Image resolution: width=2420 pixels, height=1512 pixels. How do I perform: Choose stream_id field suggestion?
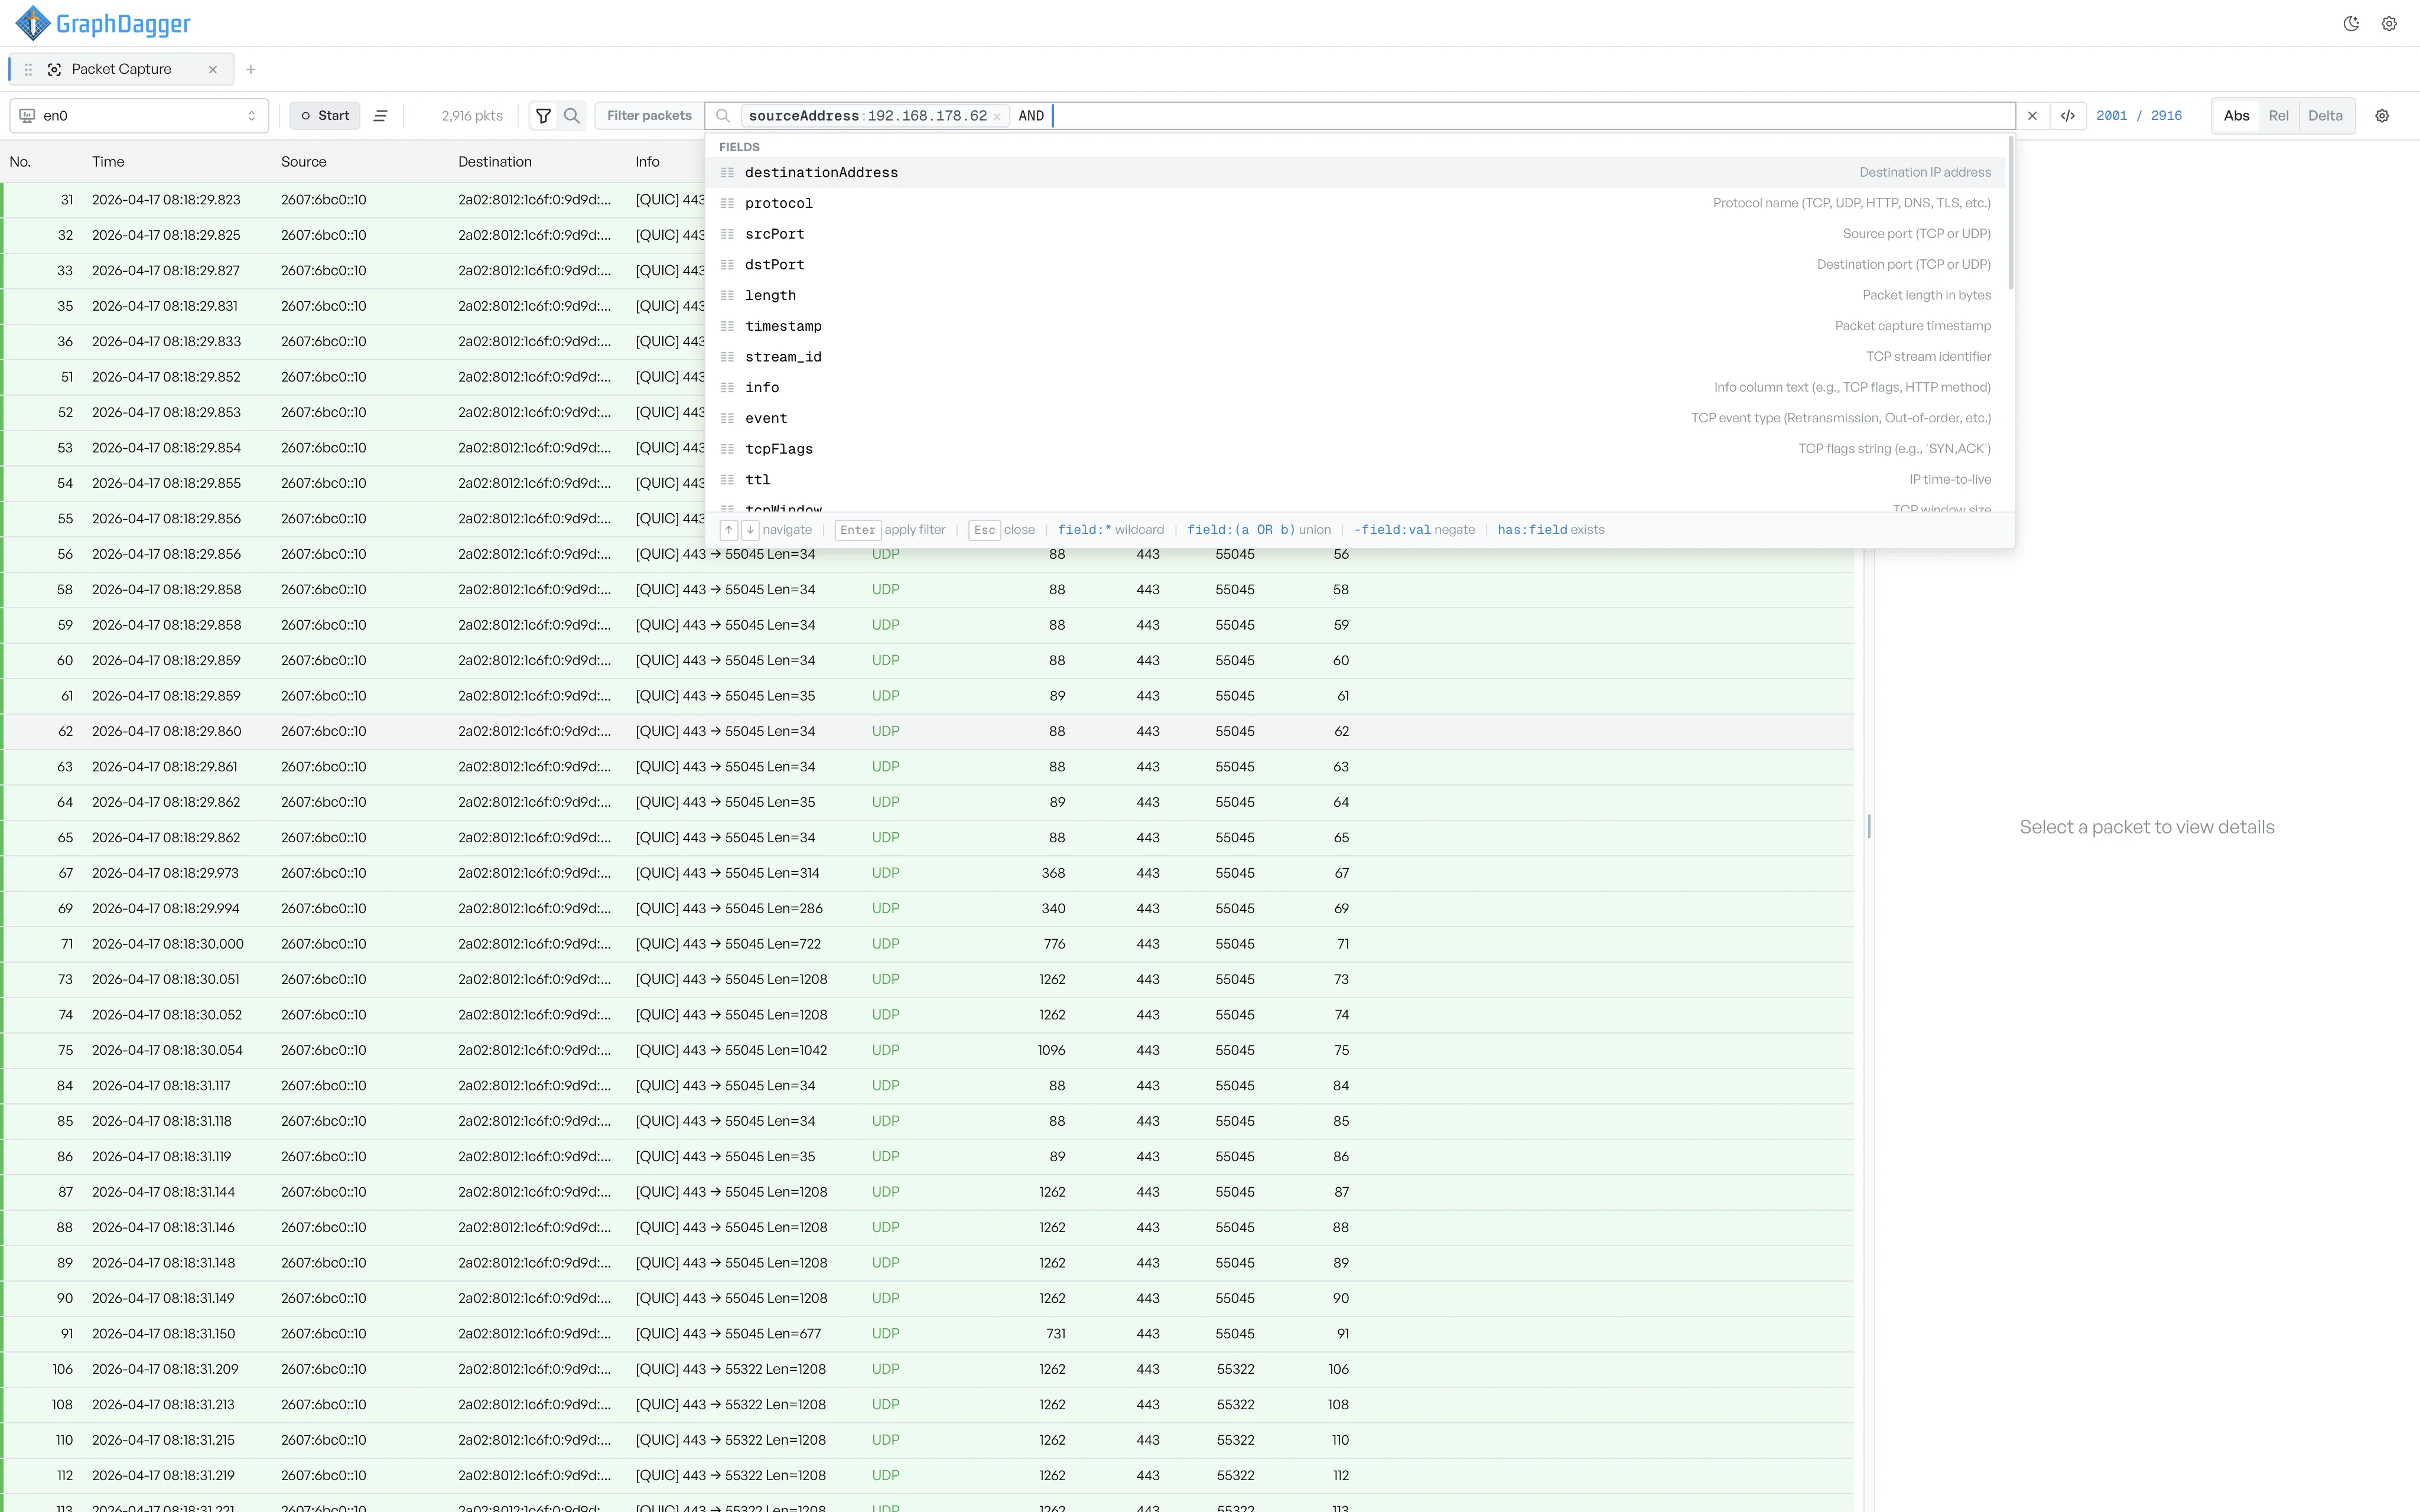coord(1355,357)
